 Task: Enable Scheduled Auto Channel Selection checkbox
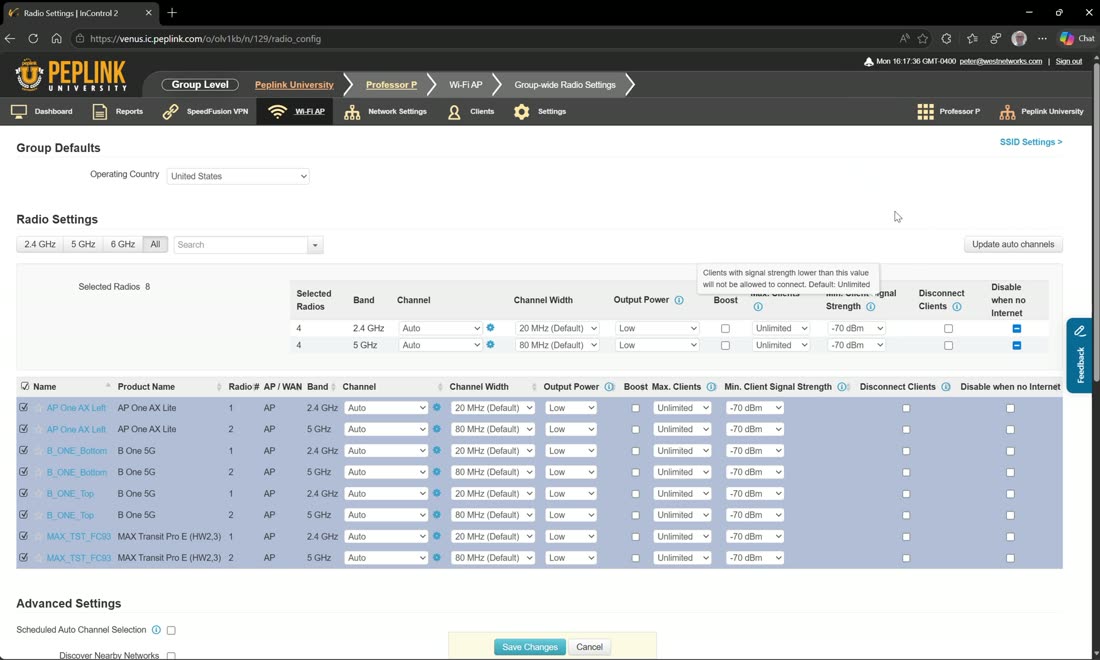tap(171, 631)
